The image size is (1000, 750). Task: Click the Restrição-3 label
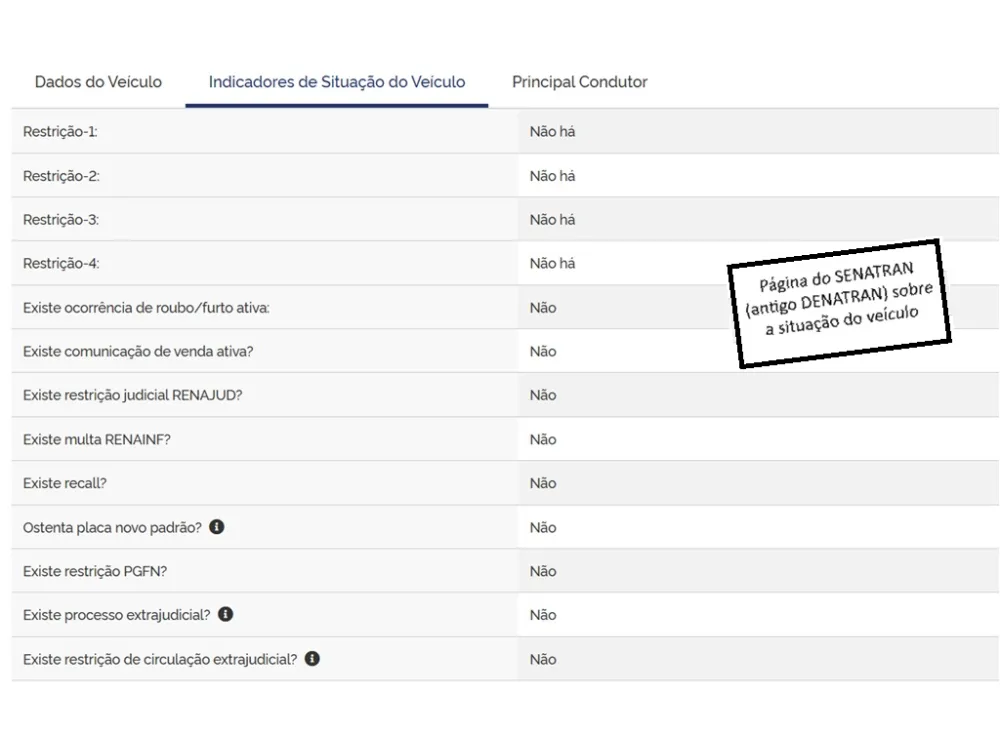(61, 219)
